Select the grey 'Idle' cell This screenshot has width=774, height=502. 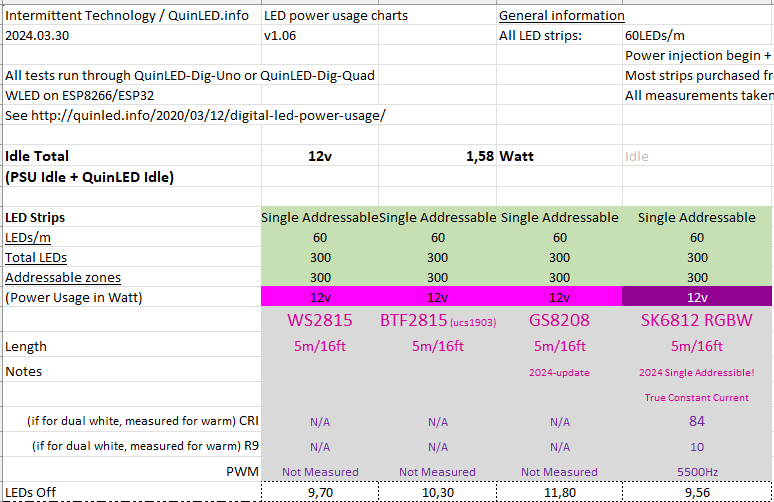[637, 156]
